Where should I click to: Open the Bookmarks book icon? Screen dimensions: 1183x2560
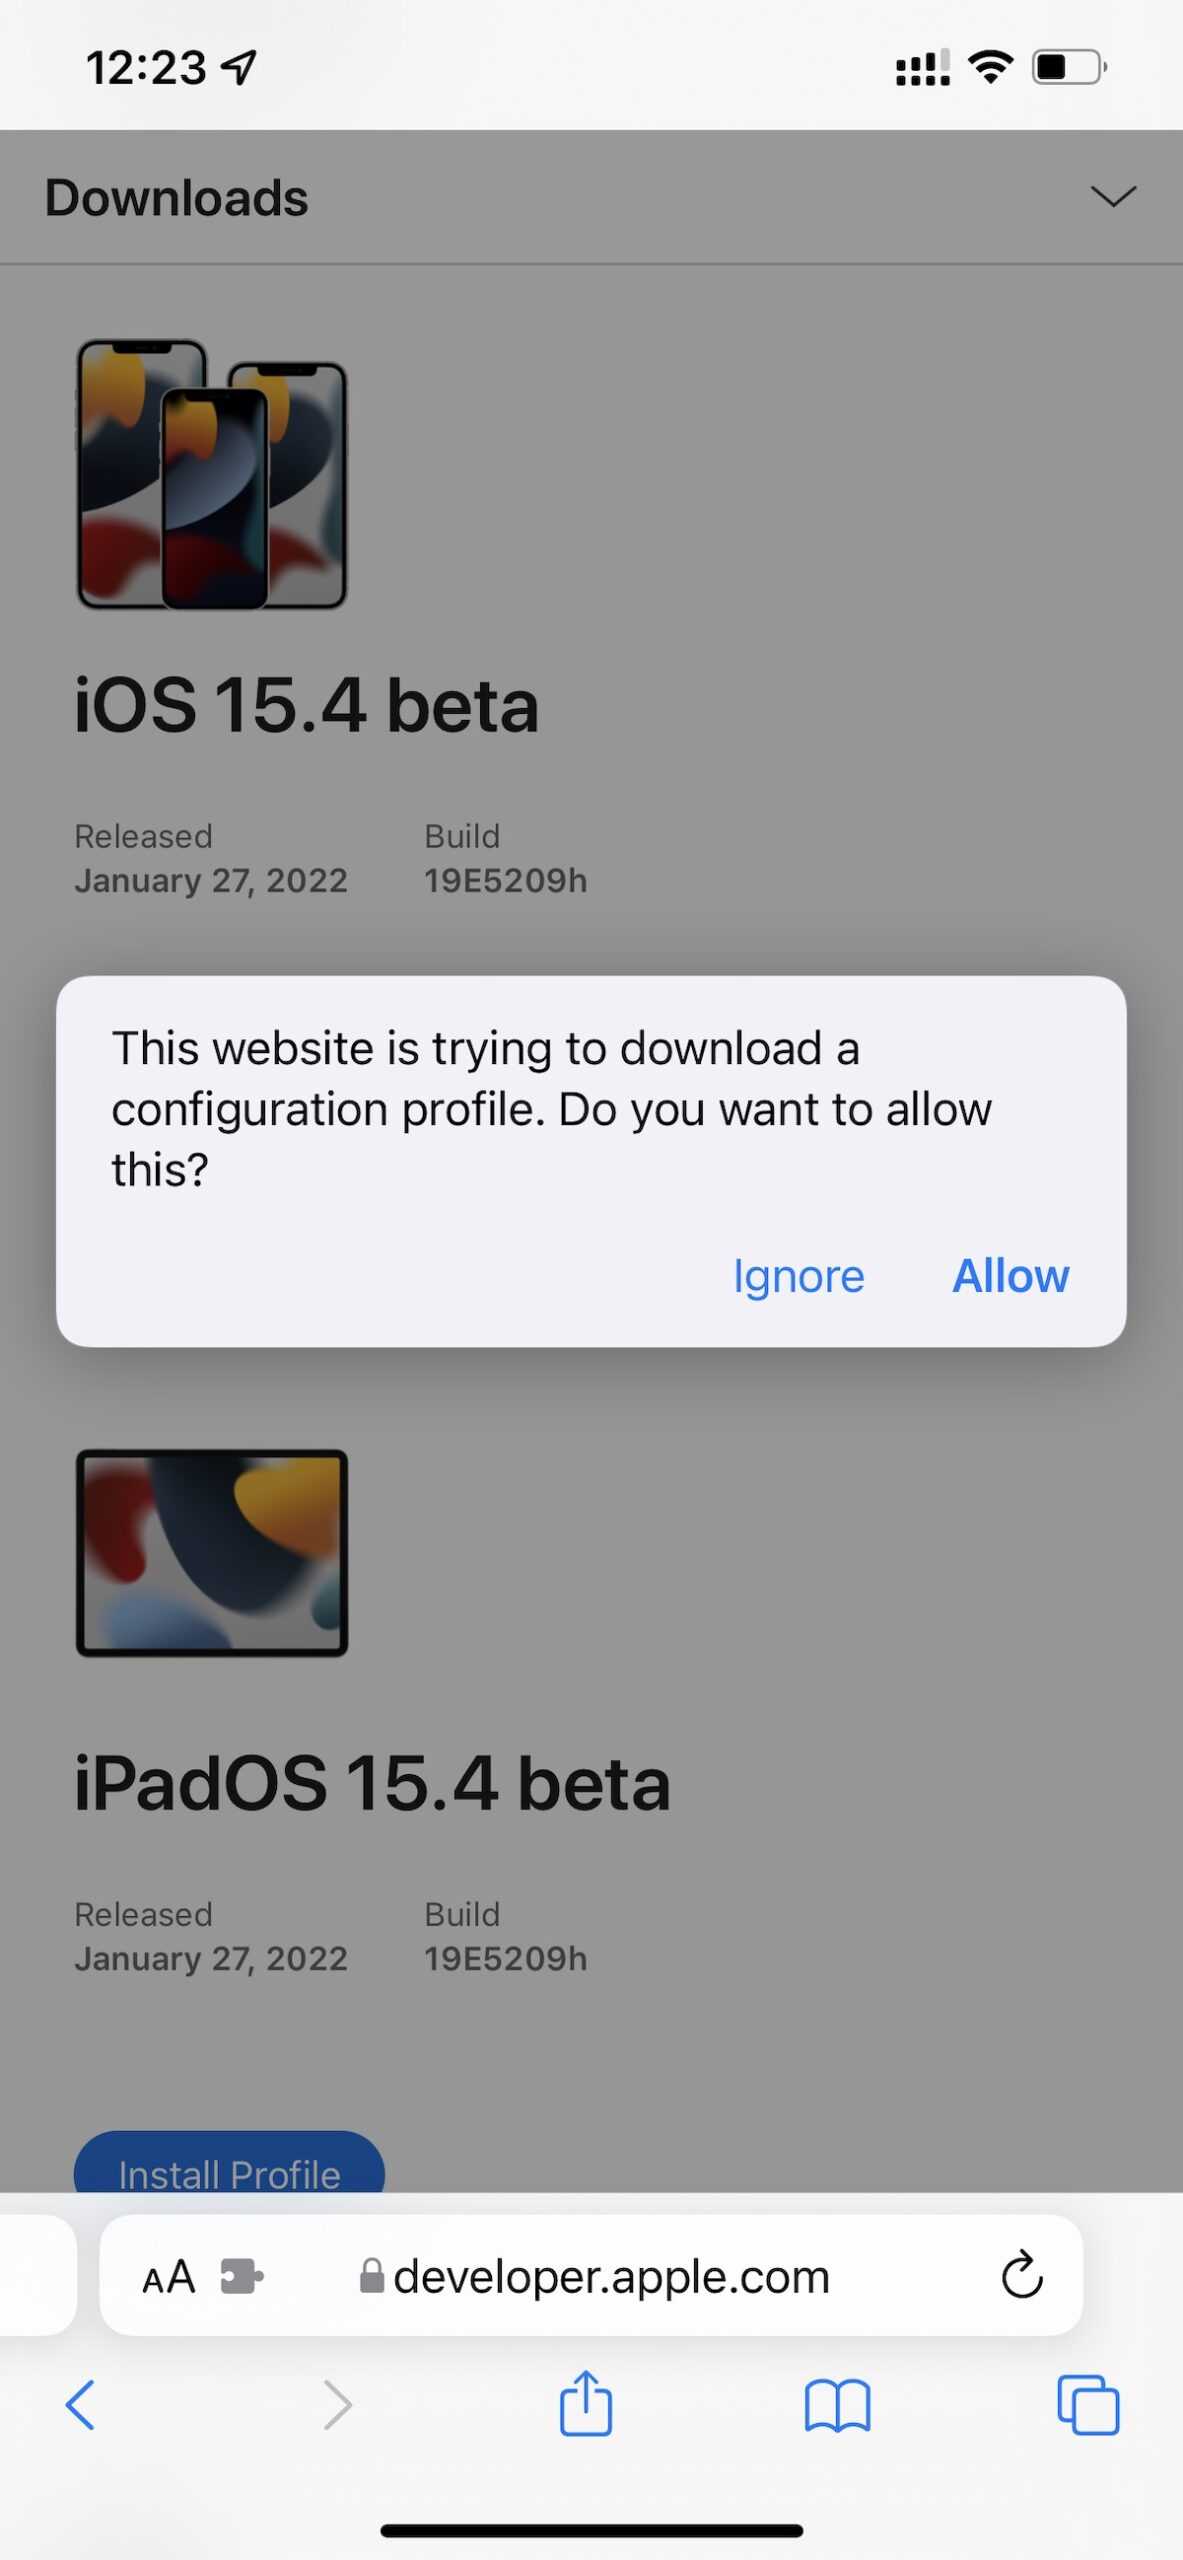(837, 2405)
